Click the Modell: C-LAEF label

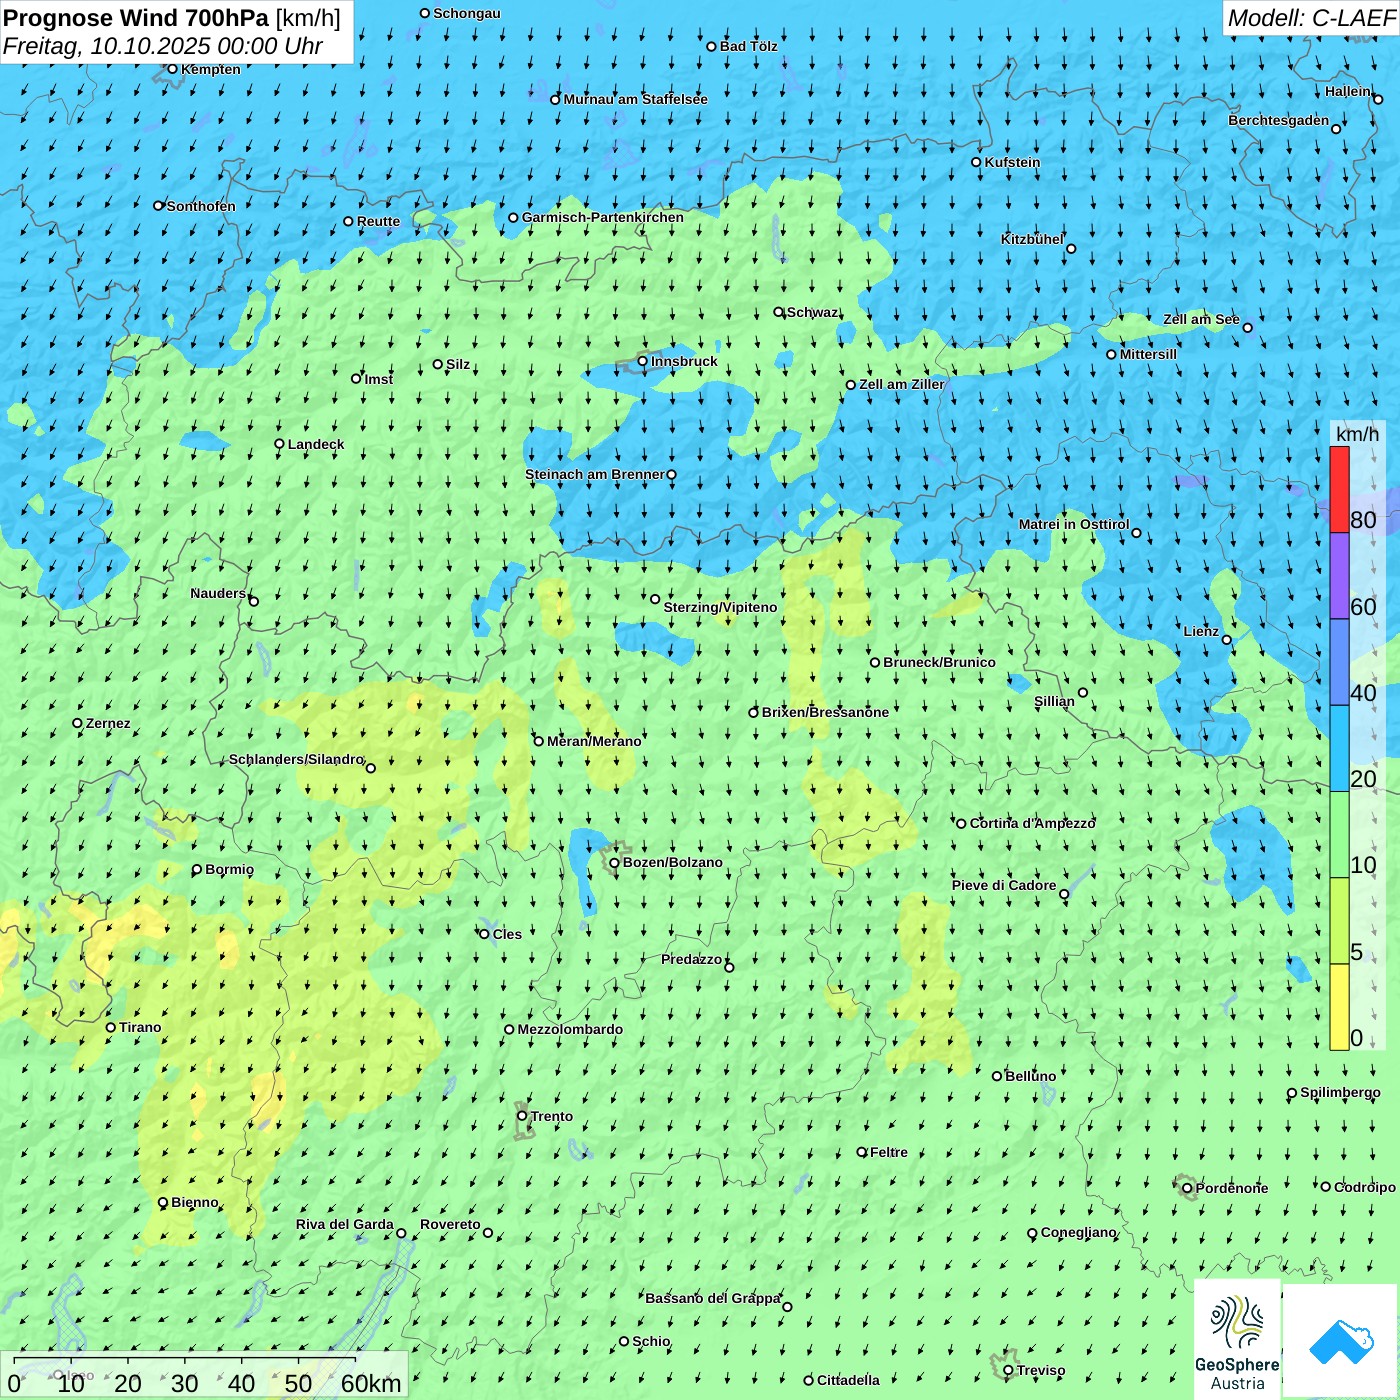pos(1310,18)
